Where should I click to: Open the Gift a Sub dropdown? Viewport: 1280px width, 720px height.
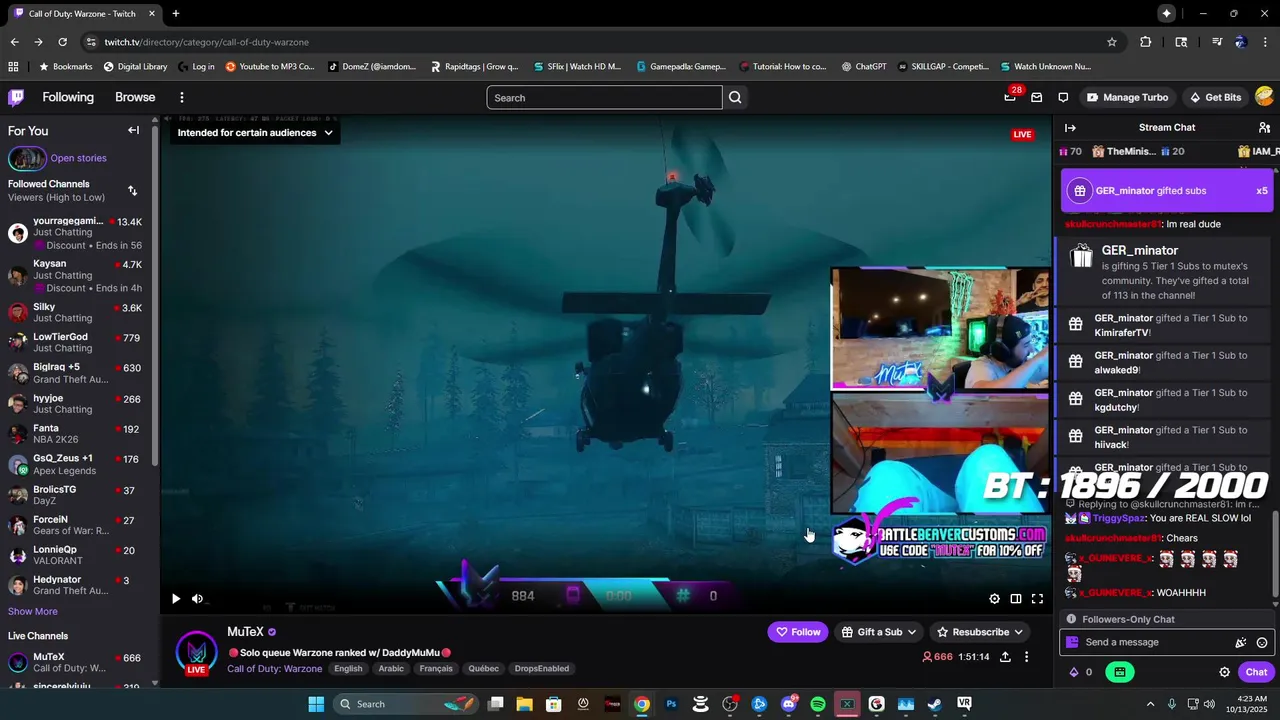[879, 632]
